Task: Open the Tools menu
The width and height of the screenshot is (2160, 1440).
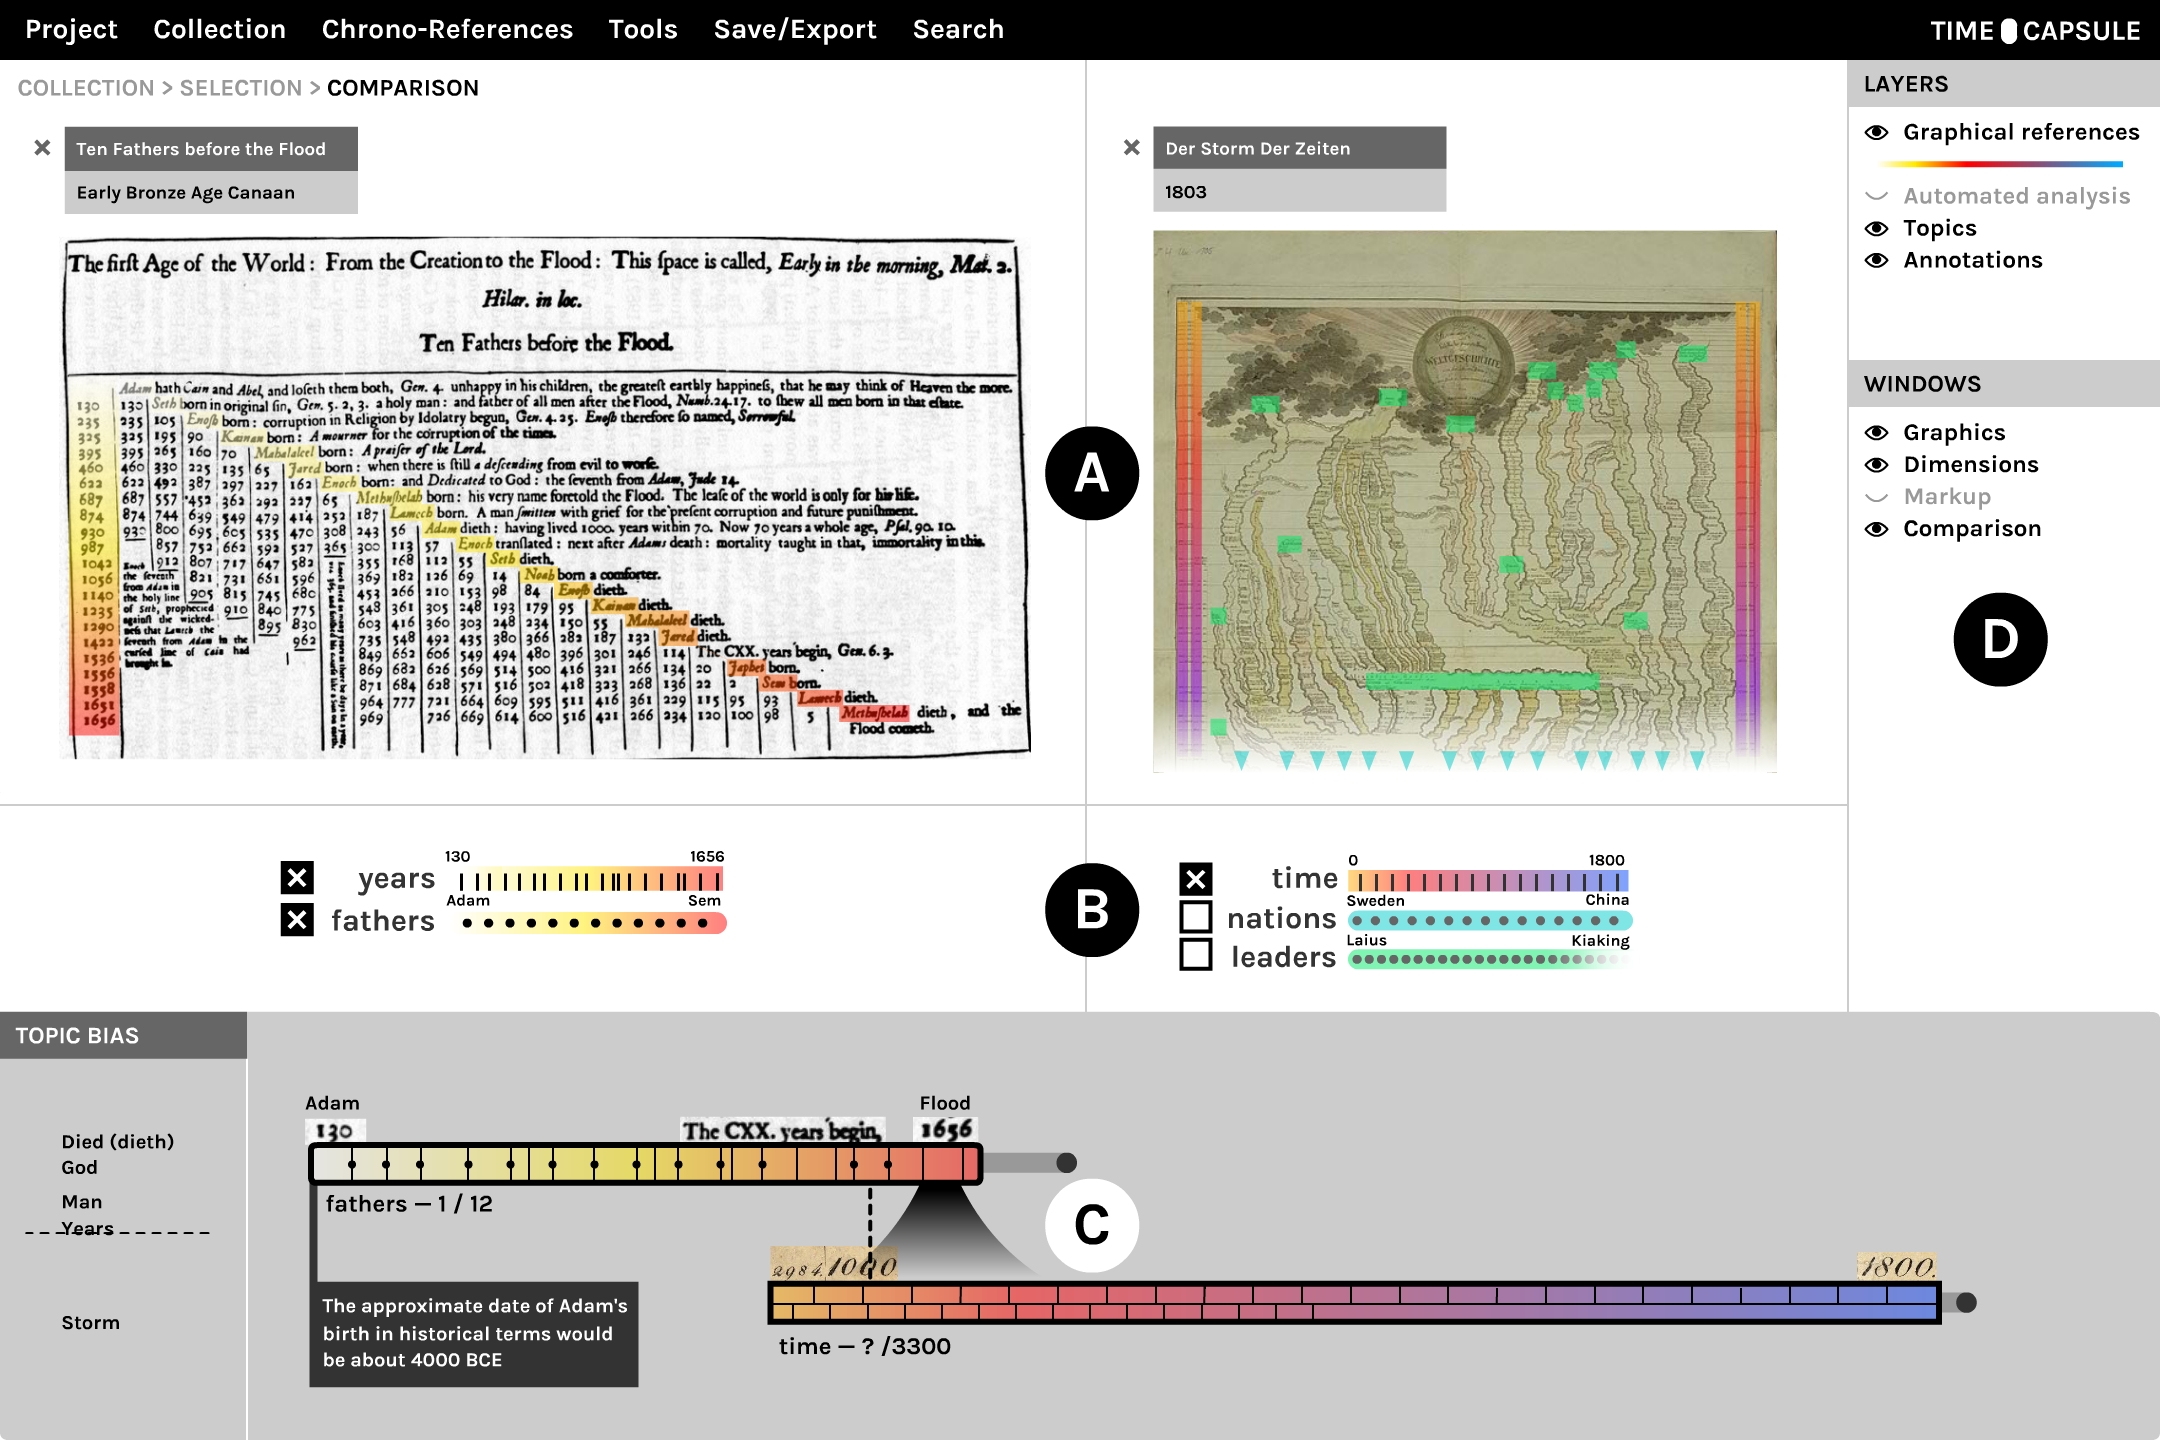Action: [x=643, y=30]
